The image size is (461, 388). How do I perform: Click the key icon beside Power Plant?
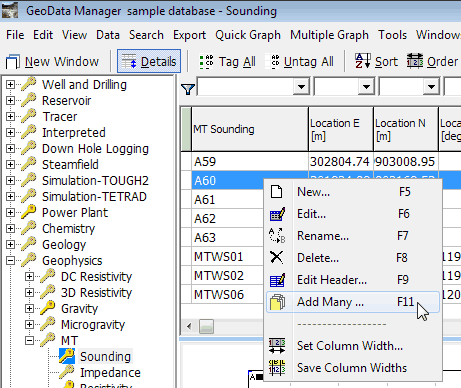pos(29,212)
